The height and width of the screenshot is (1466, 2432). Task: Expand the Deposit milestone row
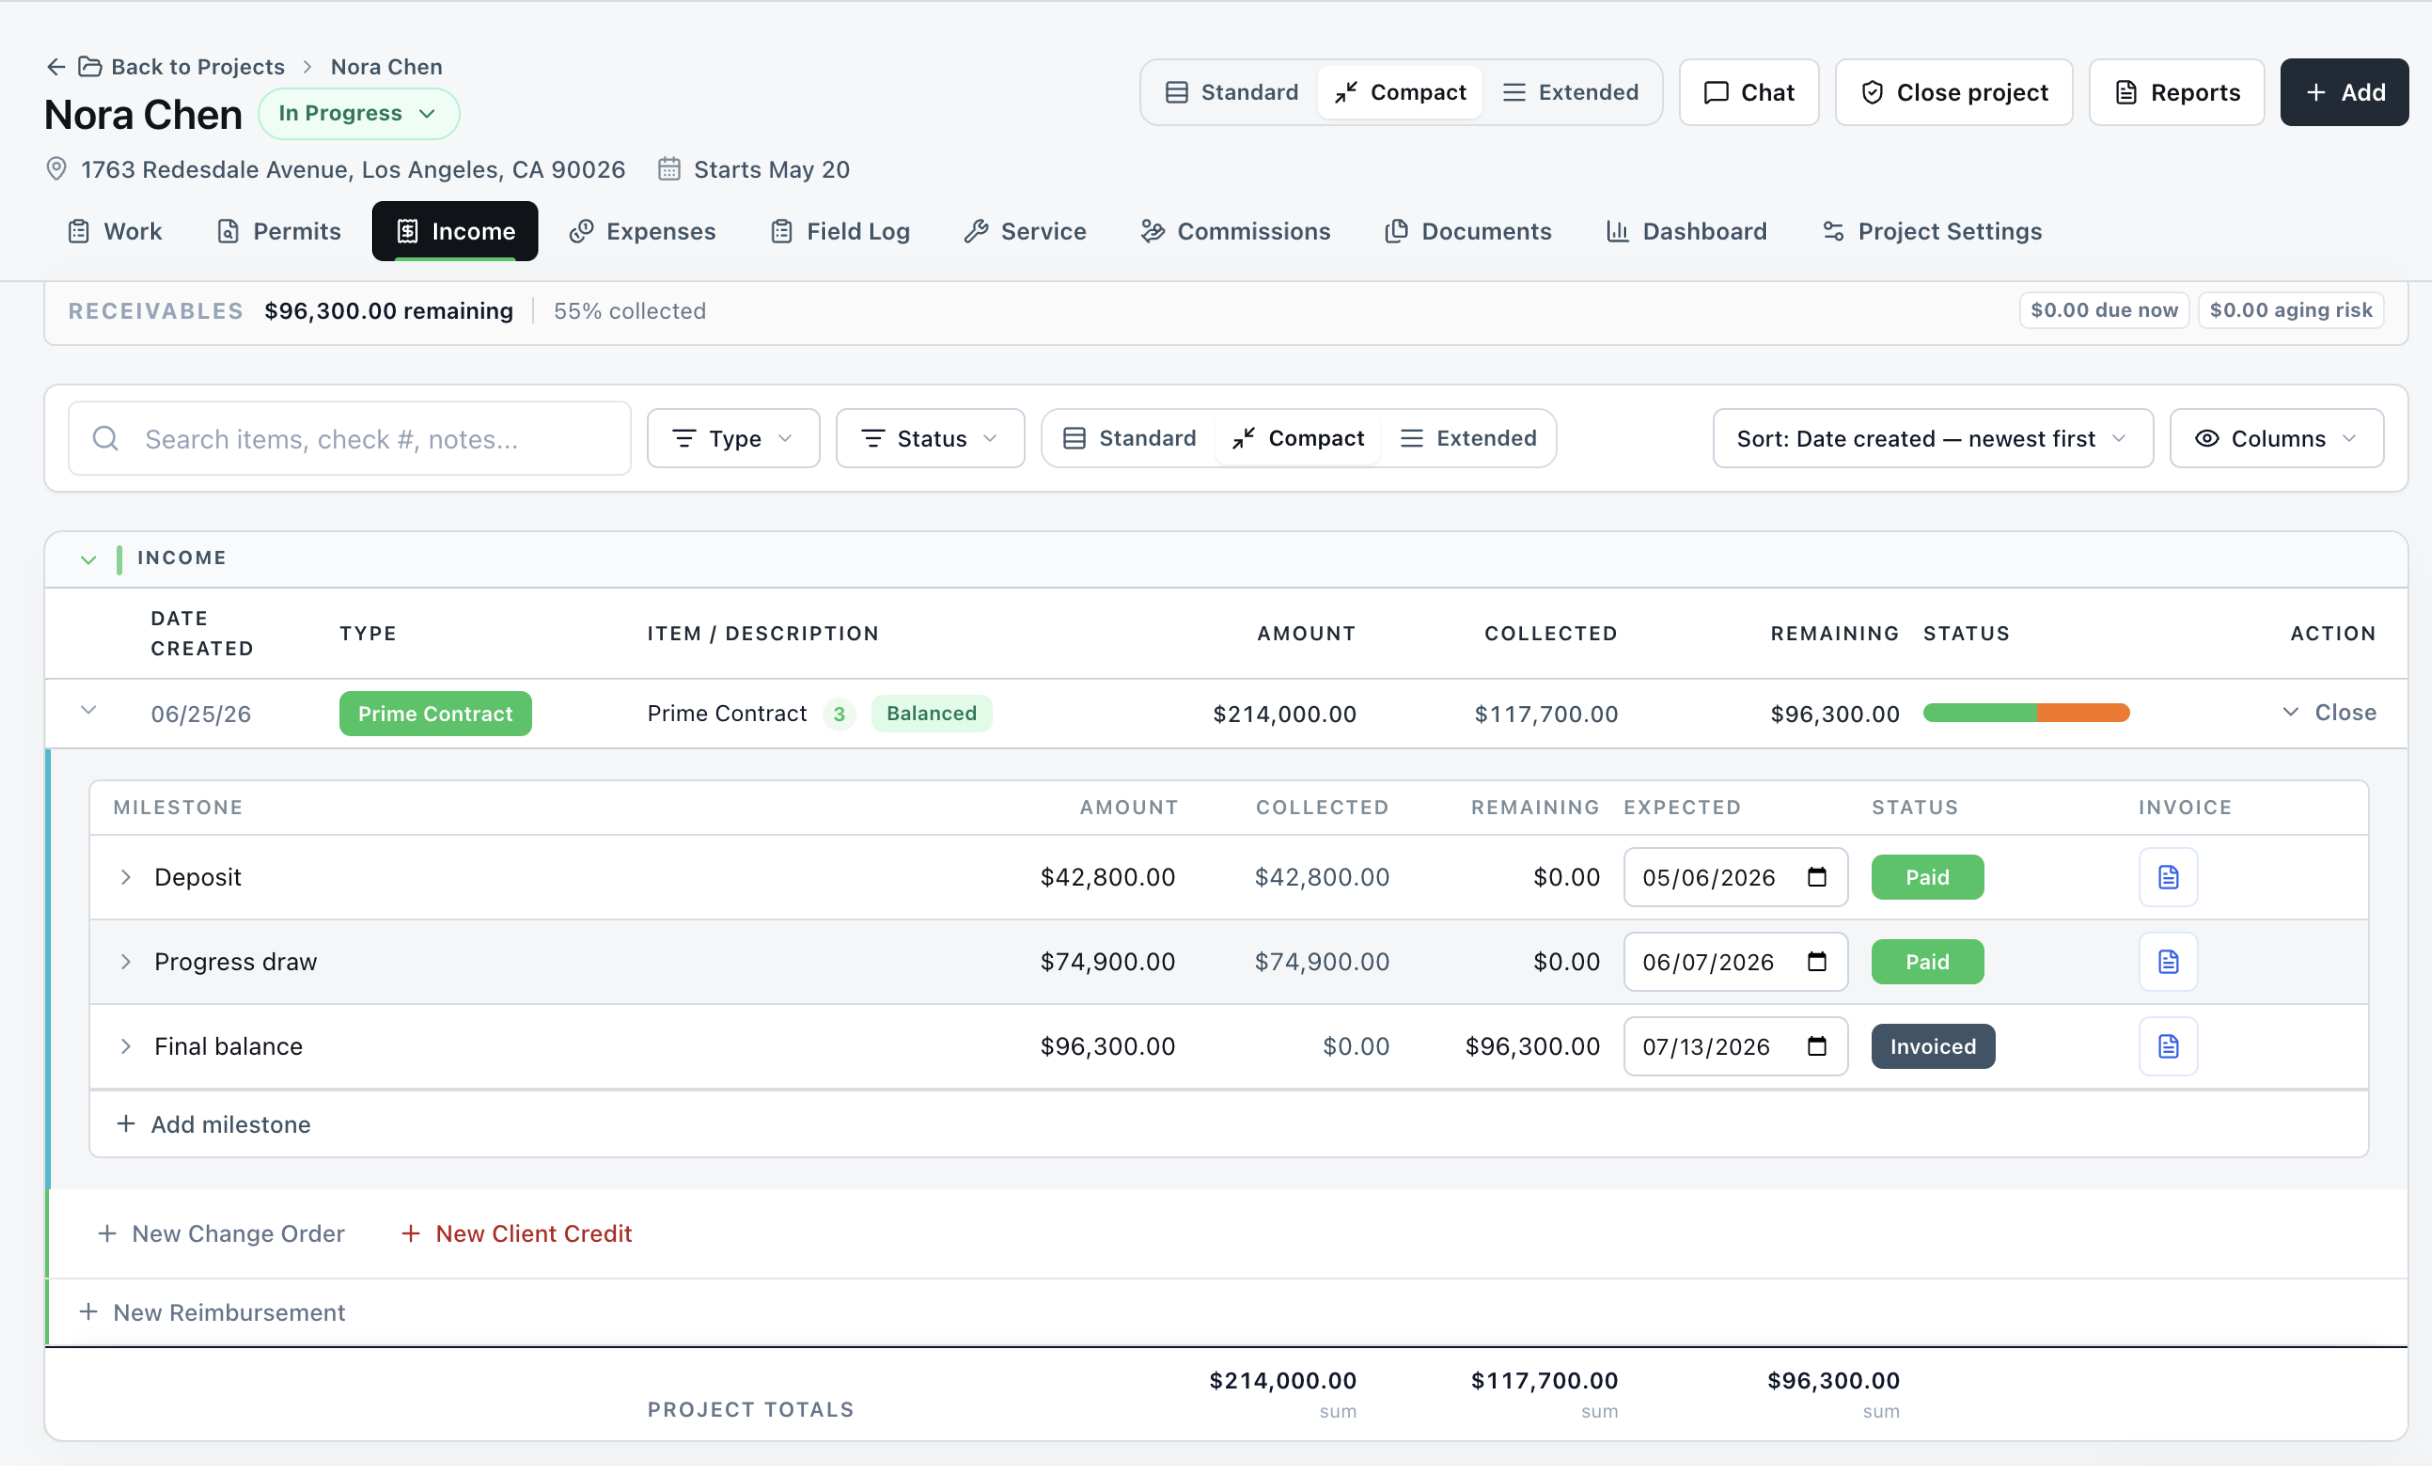pyautogui.click(x=125, y=877)
